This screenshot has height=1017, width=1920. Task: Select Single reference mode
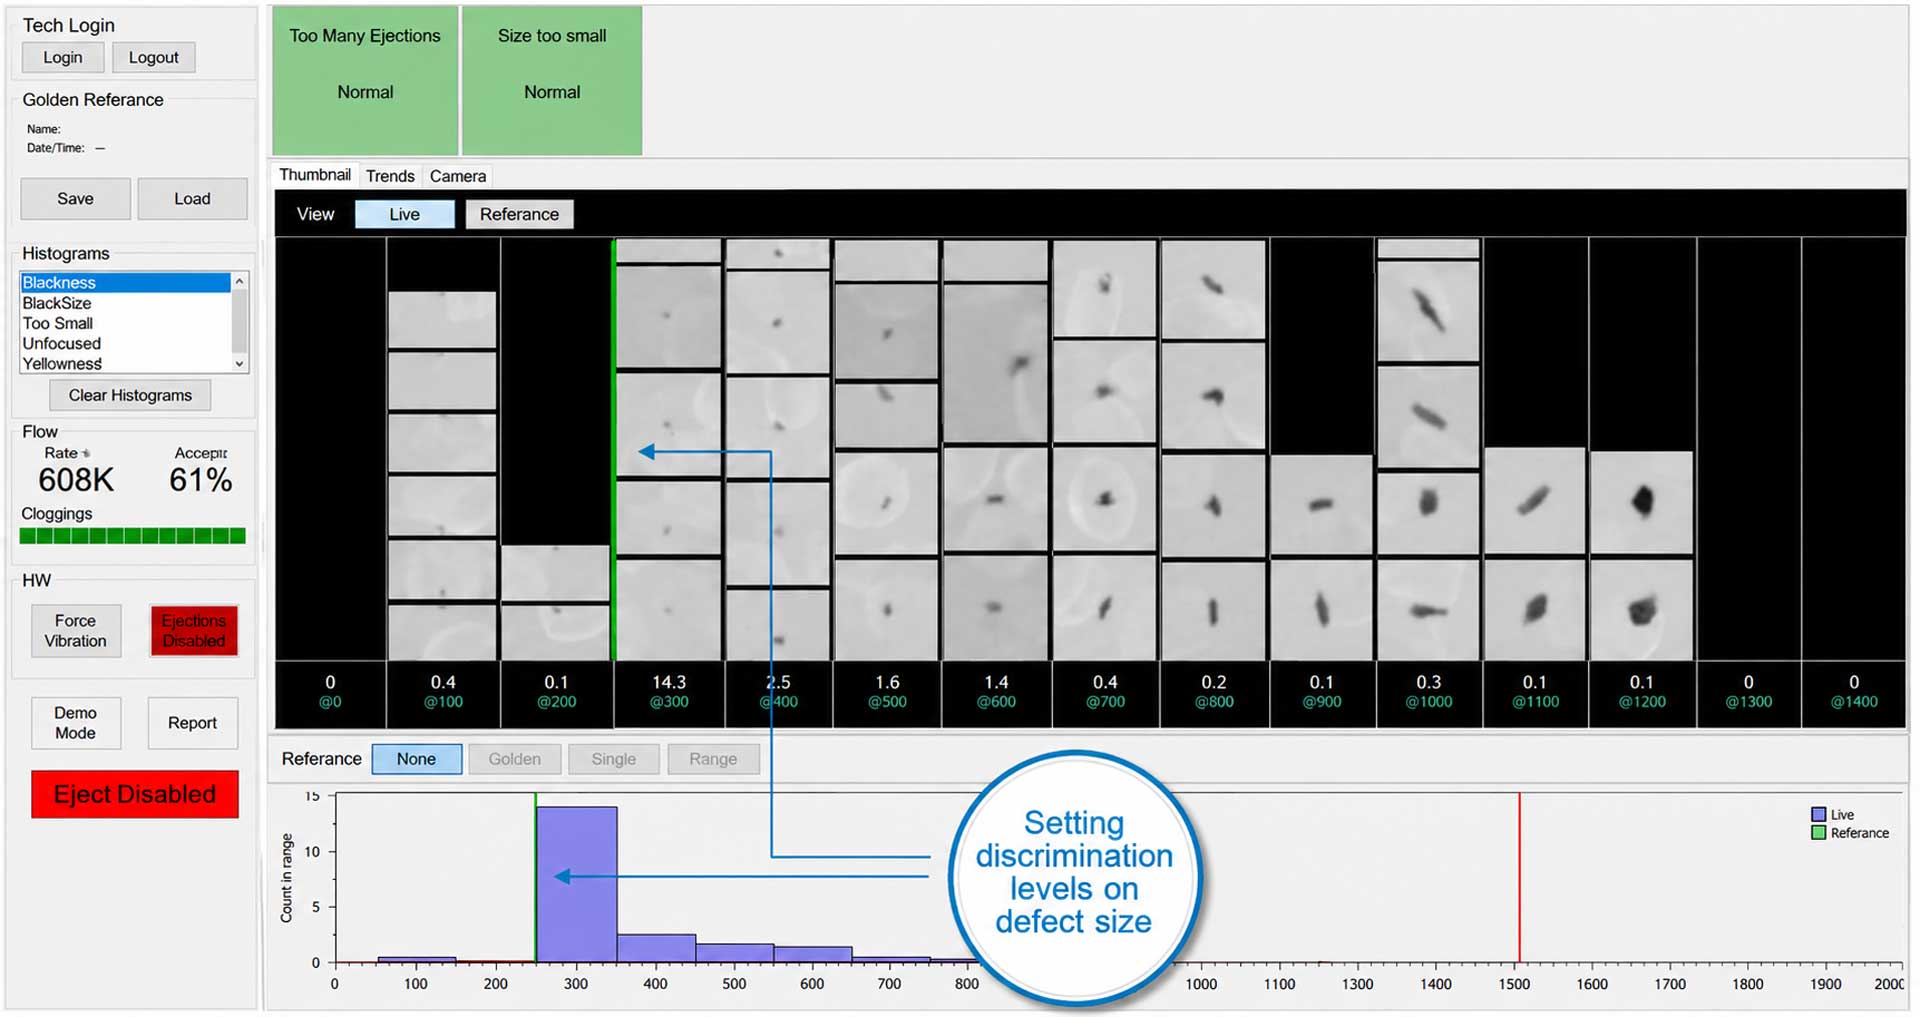[613, 759]
